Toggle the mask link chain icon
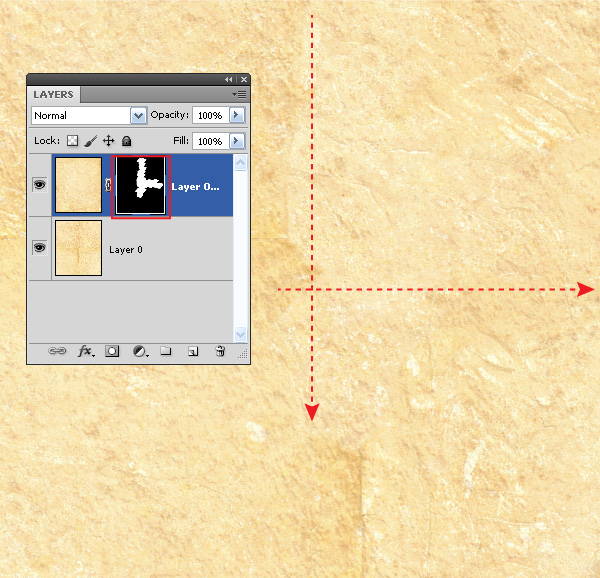Image resolution: width=600 pixels, height=578 pixels. coord(108,186)
